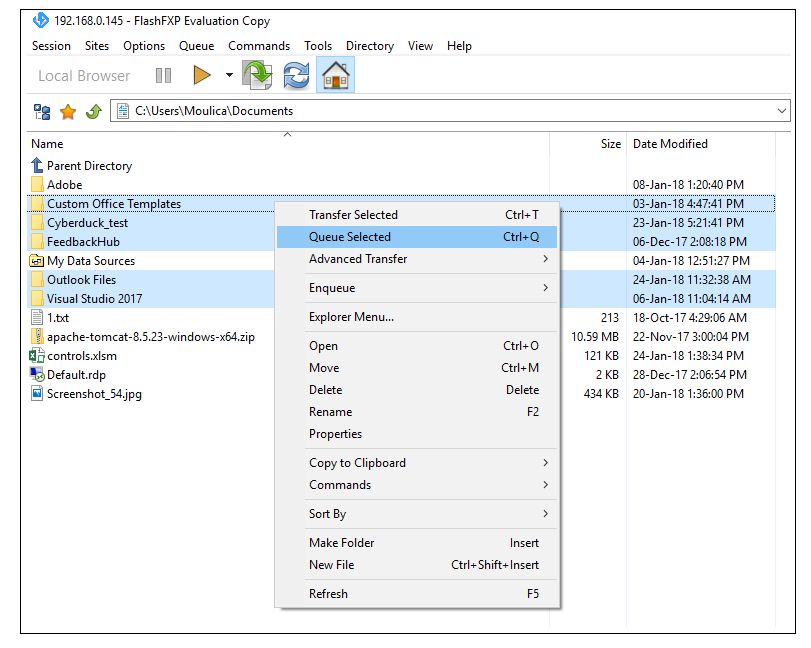Select the Parent Directory row
Viewport: 811px width, 648px height.
[401, 165]
